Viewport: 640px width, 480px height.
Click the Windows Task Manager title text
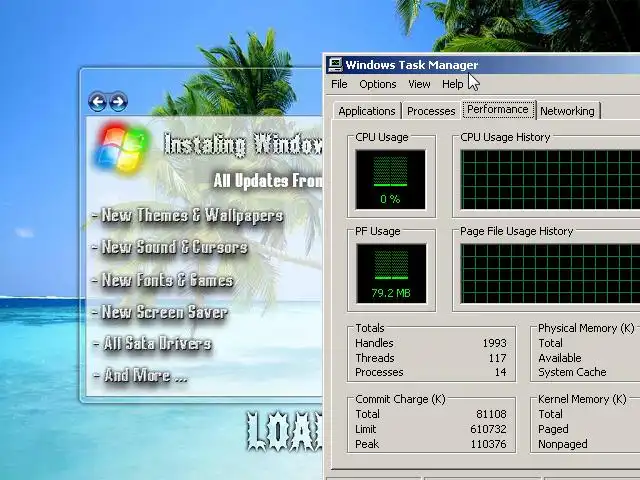point(411,65)
